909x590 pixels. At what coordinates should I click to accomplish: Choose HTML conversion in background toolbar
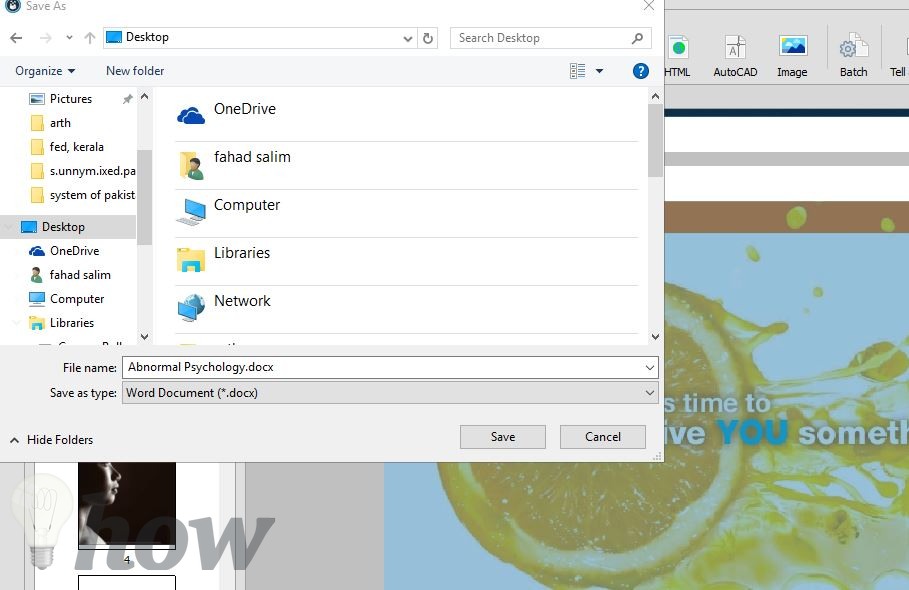pyautogui.click(x=677, y=56)
